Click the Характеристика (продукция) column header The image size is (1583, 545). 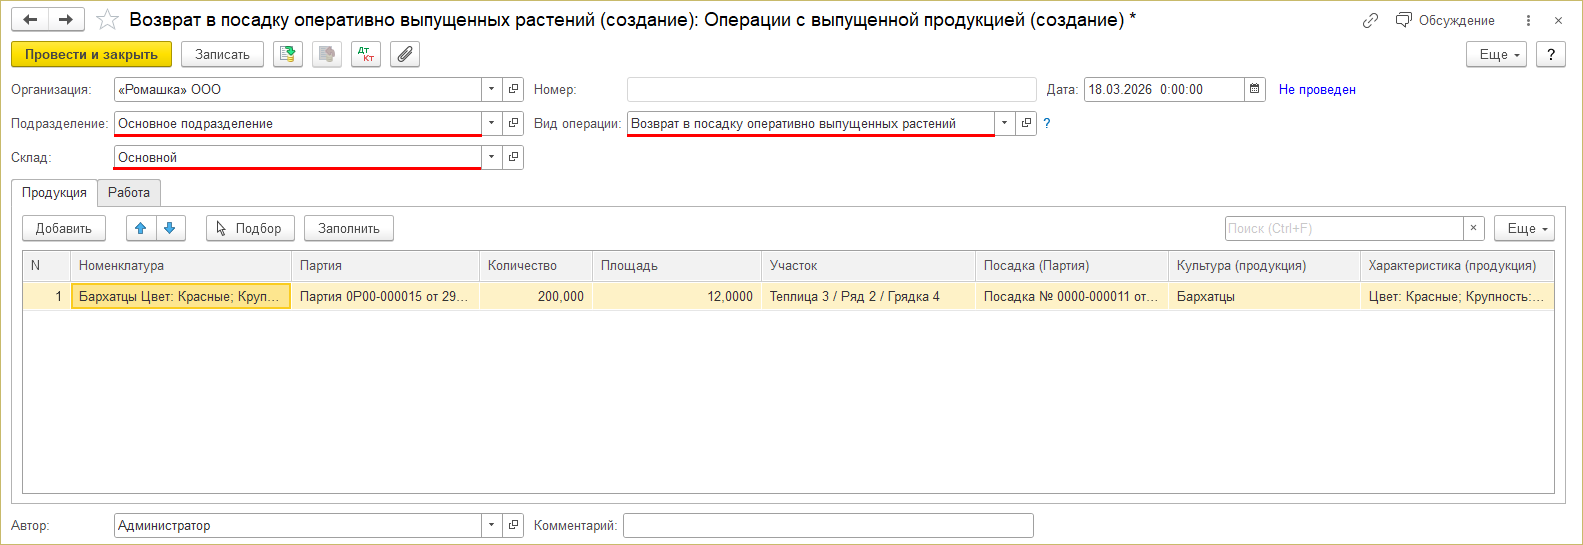(x=1457, y=265)
